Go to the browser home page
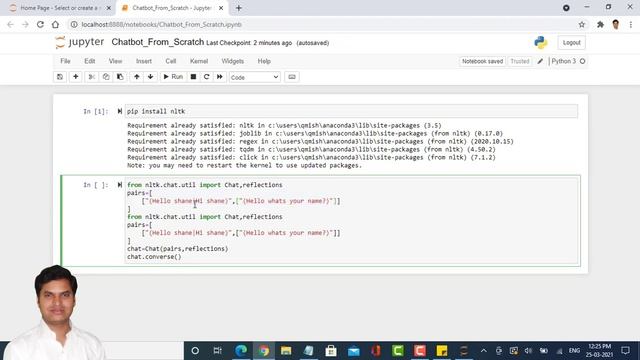 (56, 24)
